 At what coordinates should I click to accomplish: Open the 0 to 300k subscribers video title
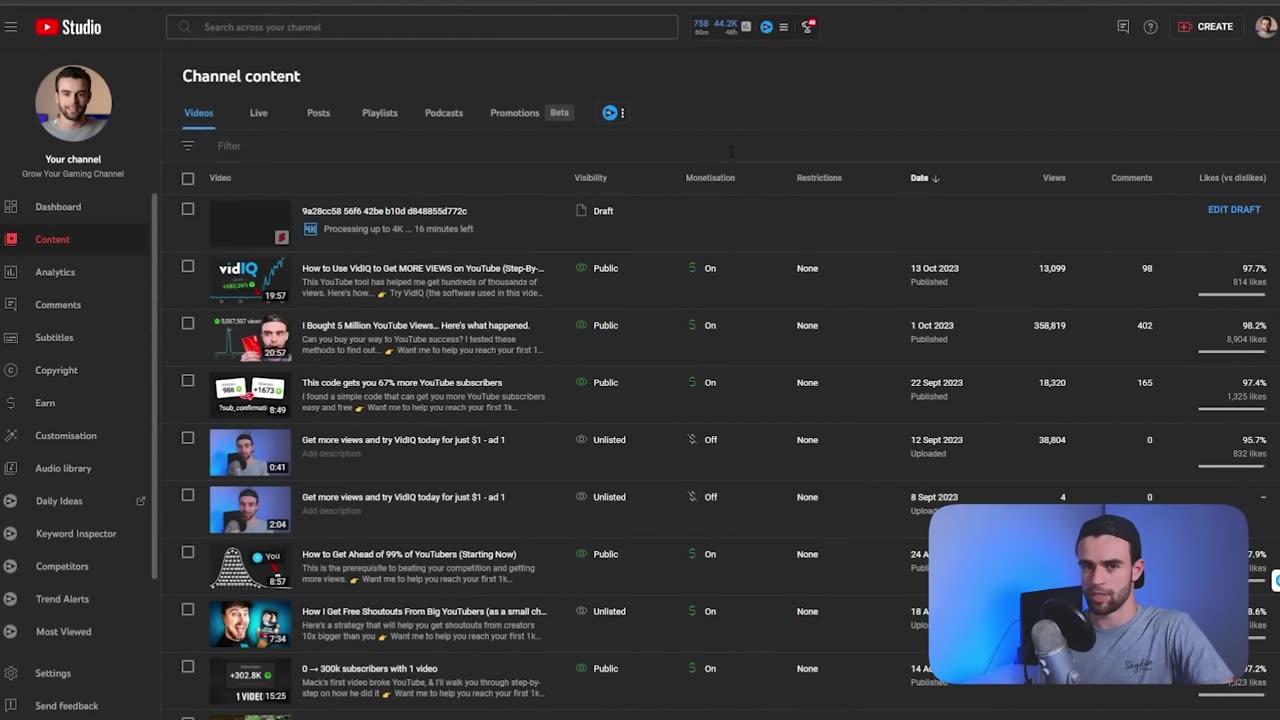pos(370,669)
